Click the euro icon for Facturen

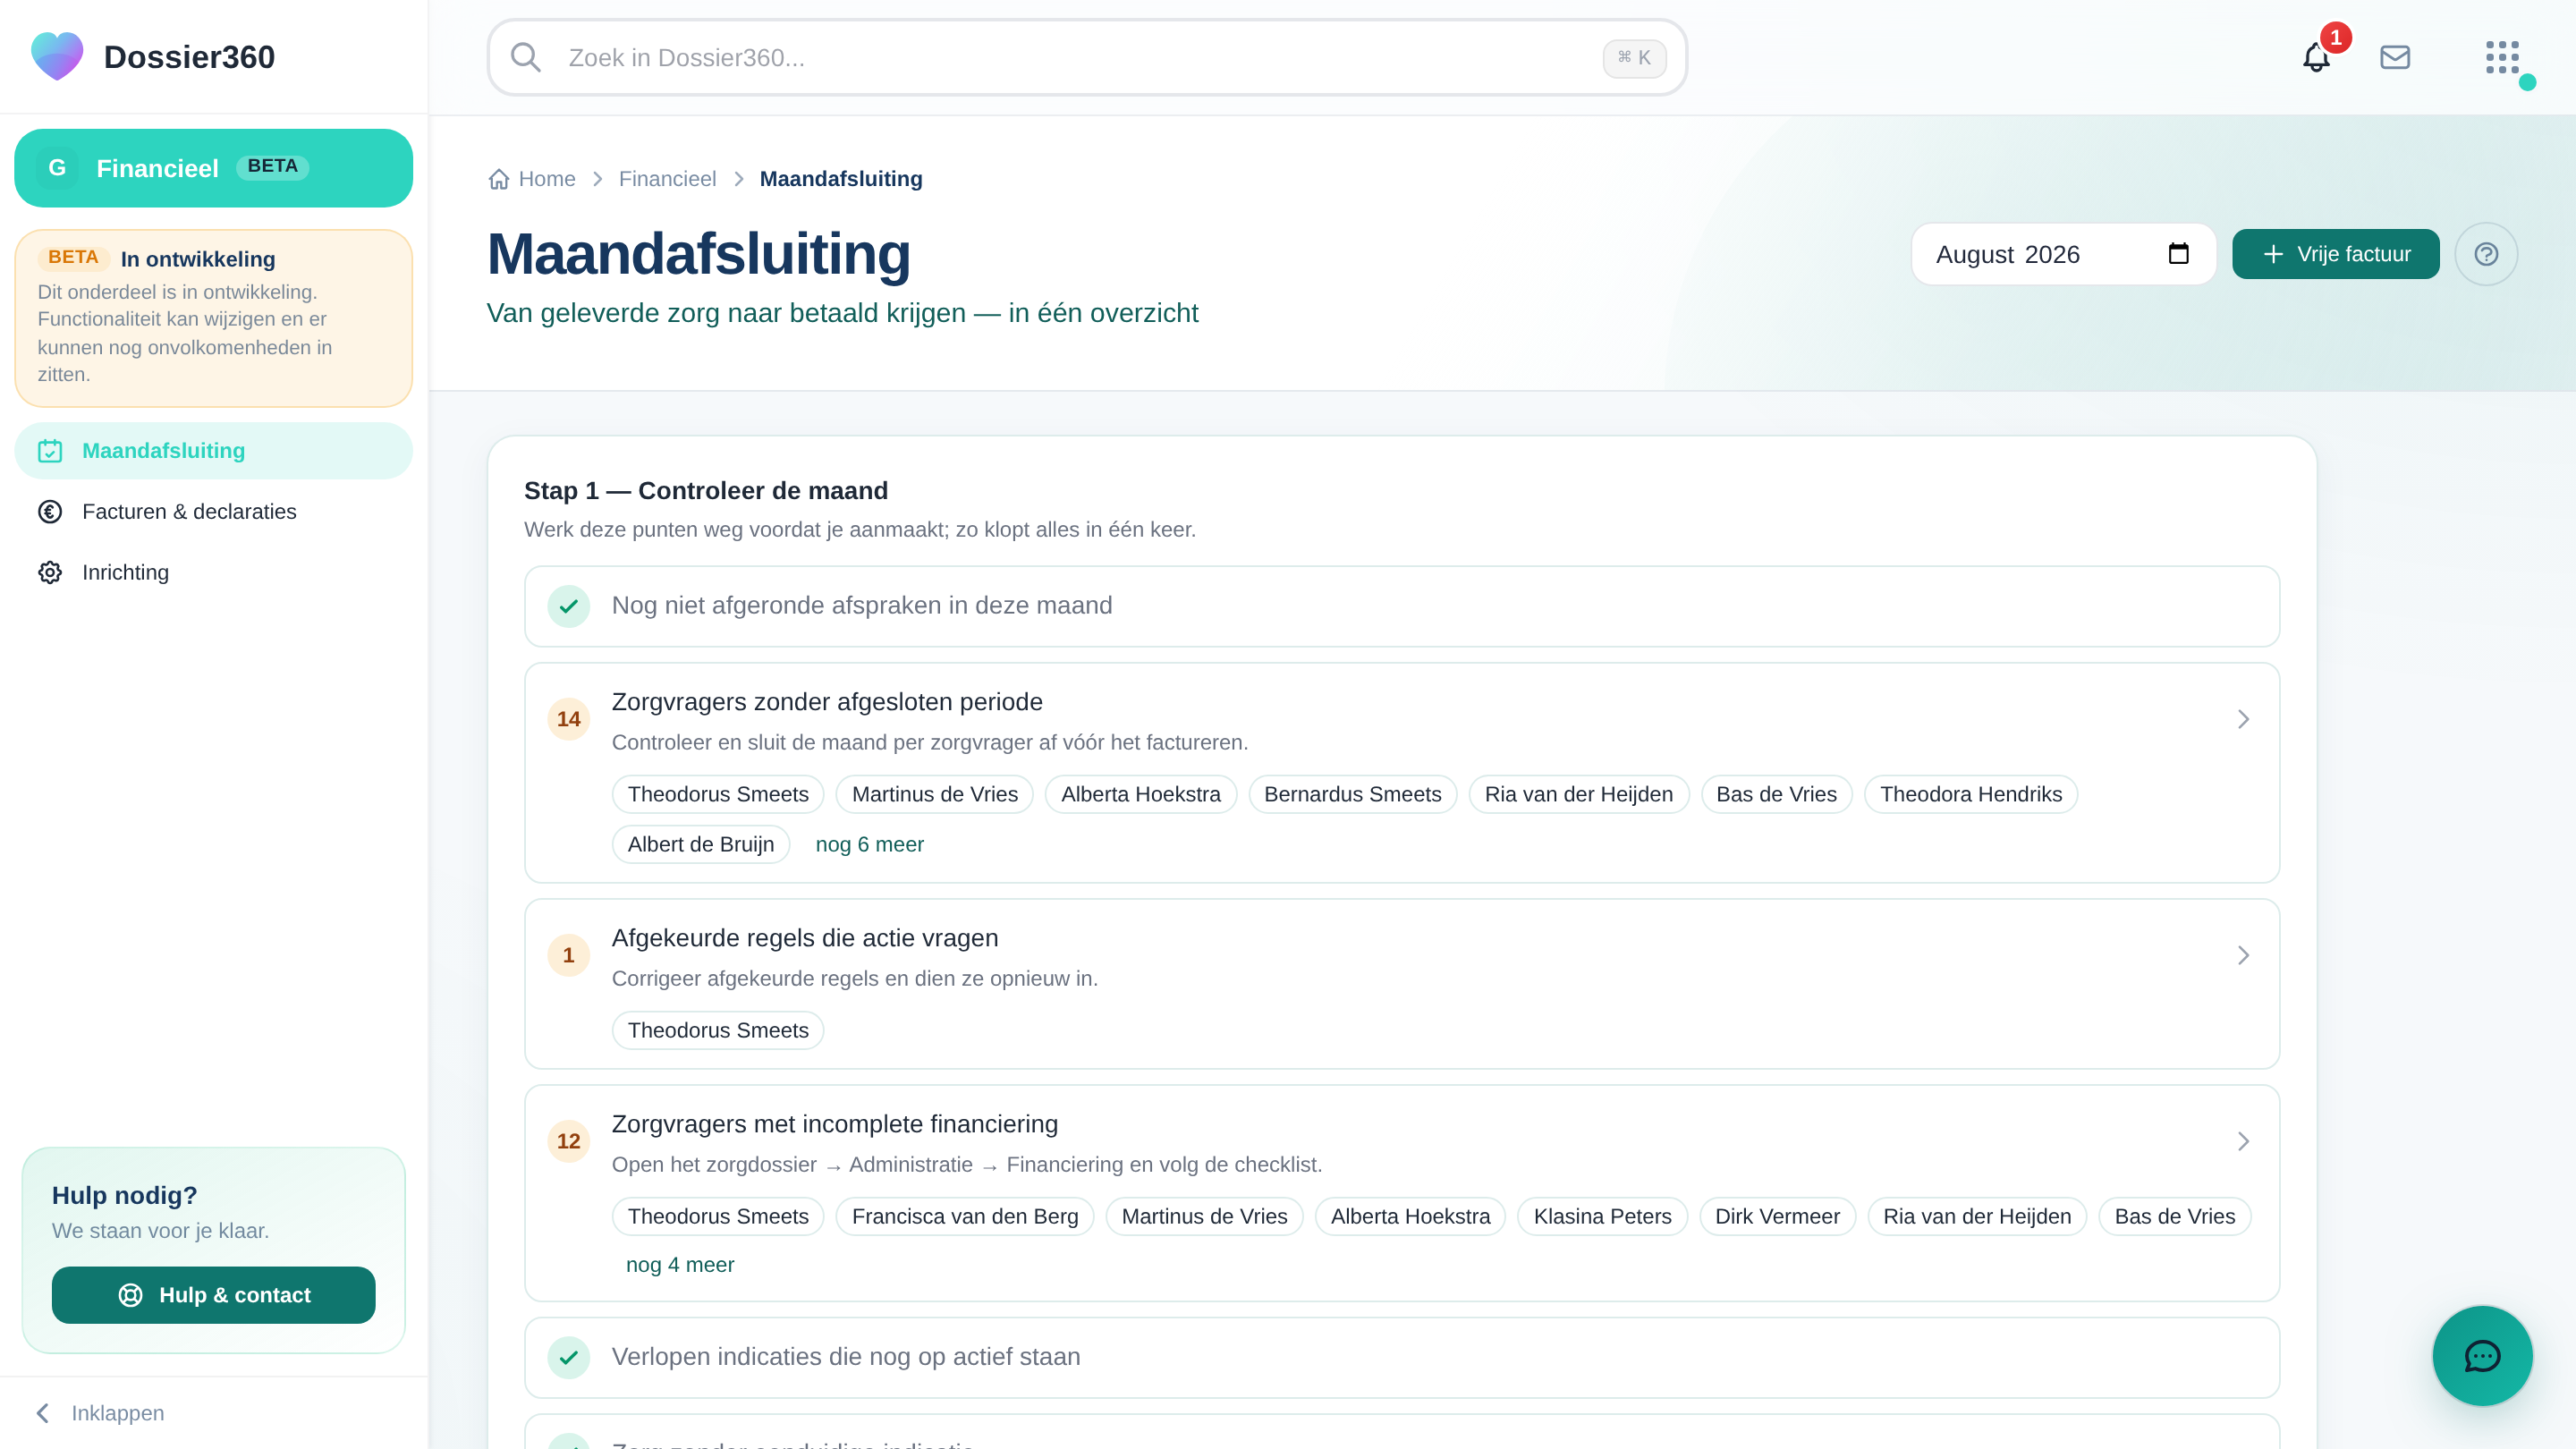(50, 512)
